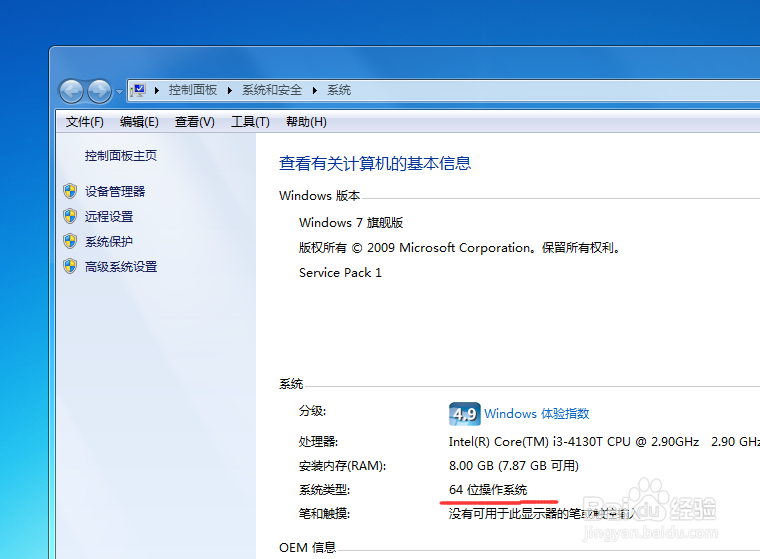Click the OEM 信息 section header
The height and width of the screenshot is (559, 760).
point(307,547)
